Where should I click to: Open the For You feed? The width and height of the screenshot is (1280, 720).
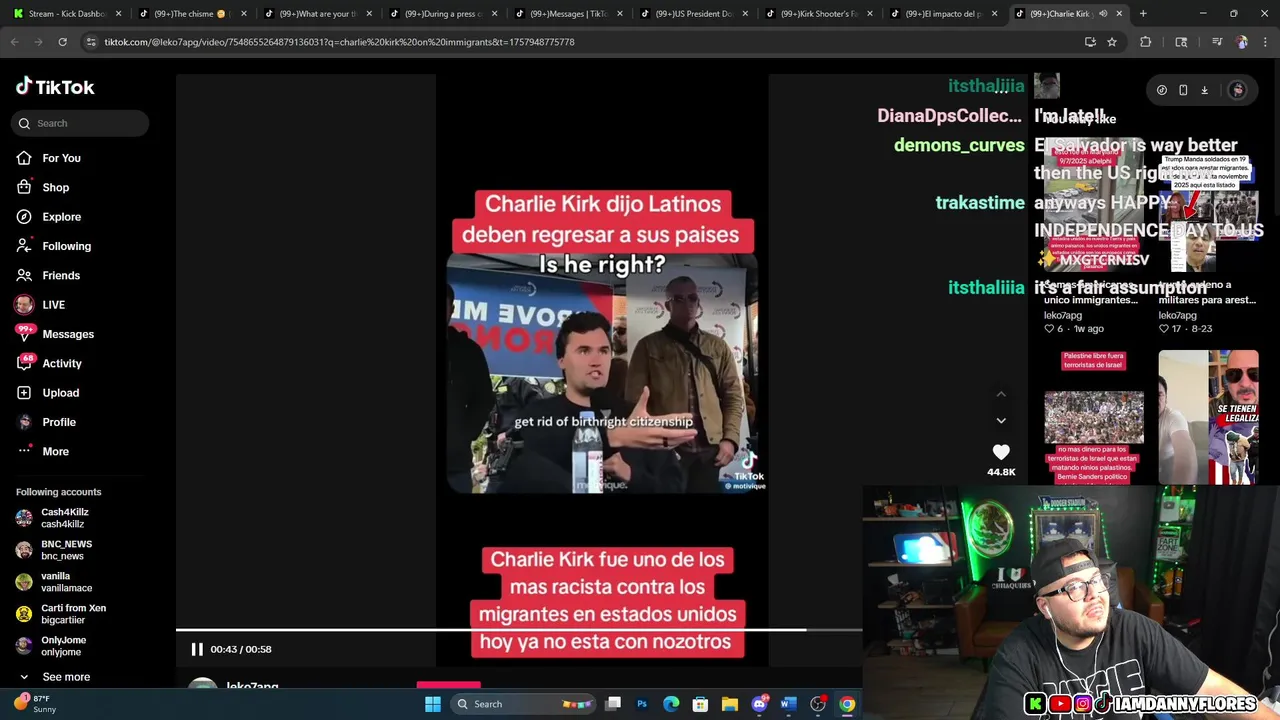click(61, 158)
